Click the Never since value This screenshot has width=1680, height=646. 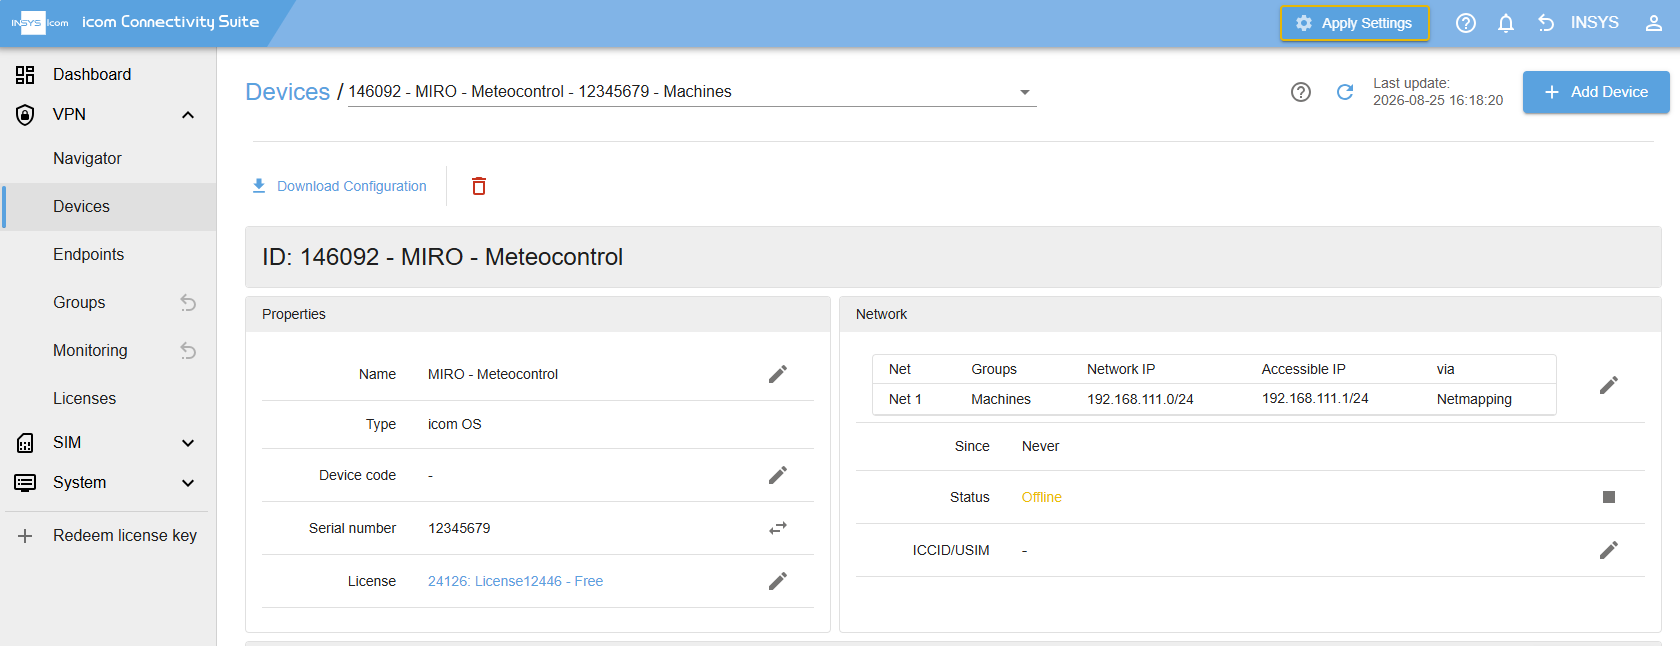click(1040, 446)
